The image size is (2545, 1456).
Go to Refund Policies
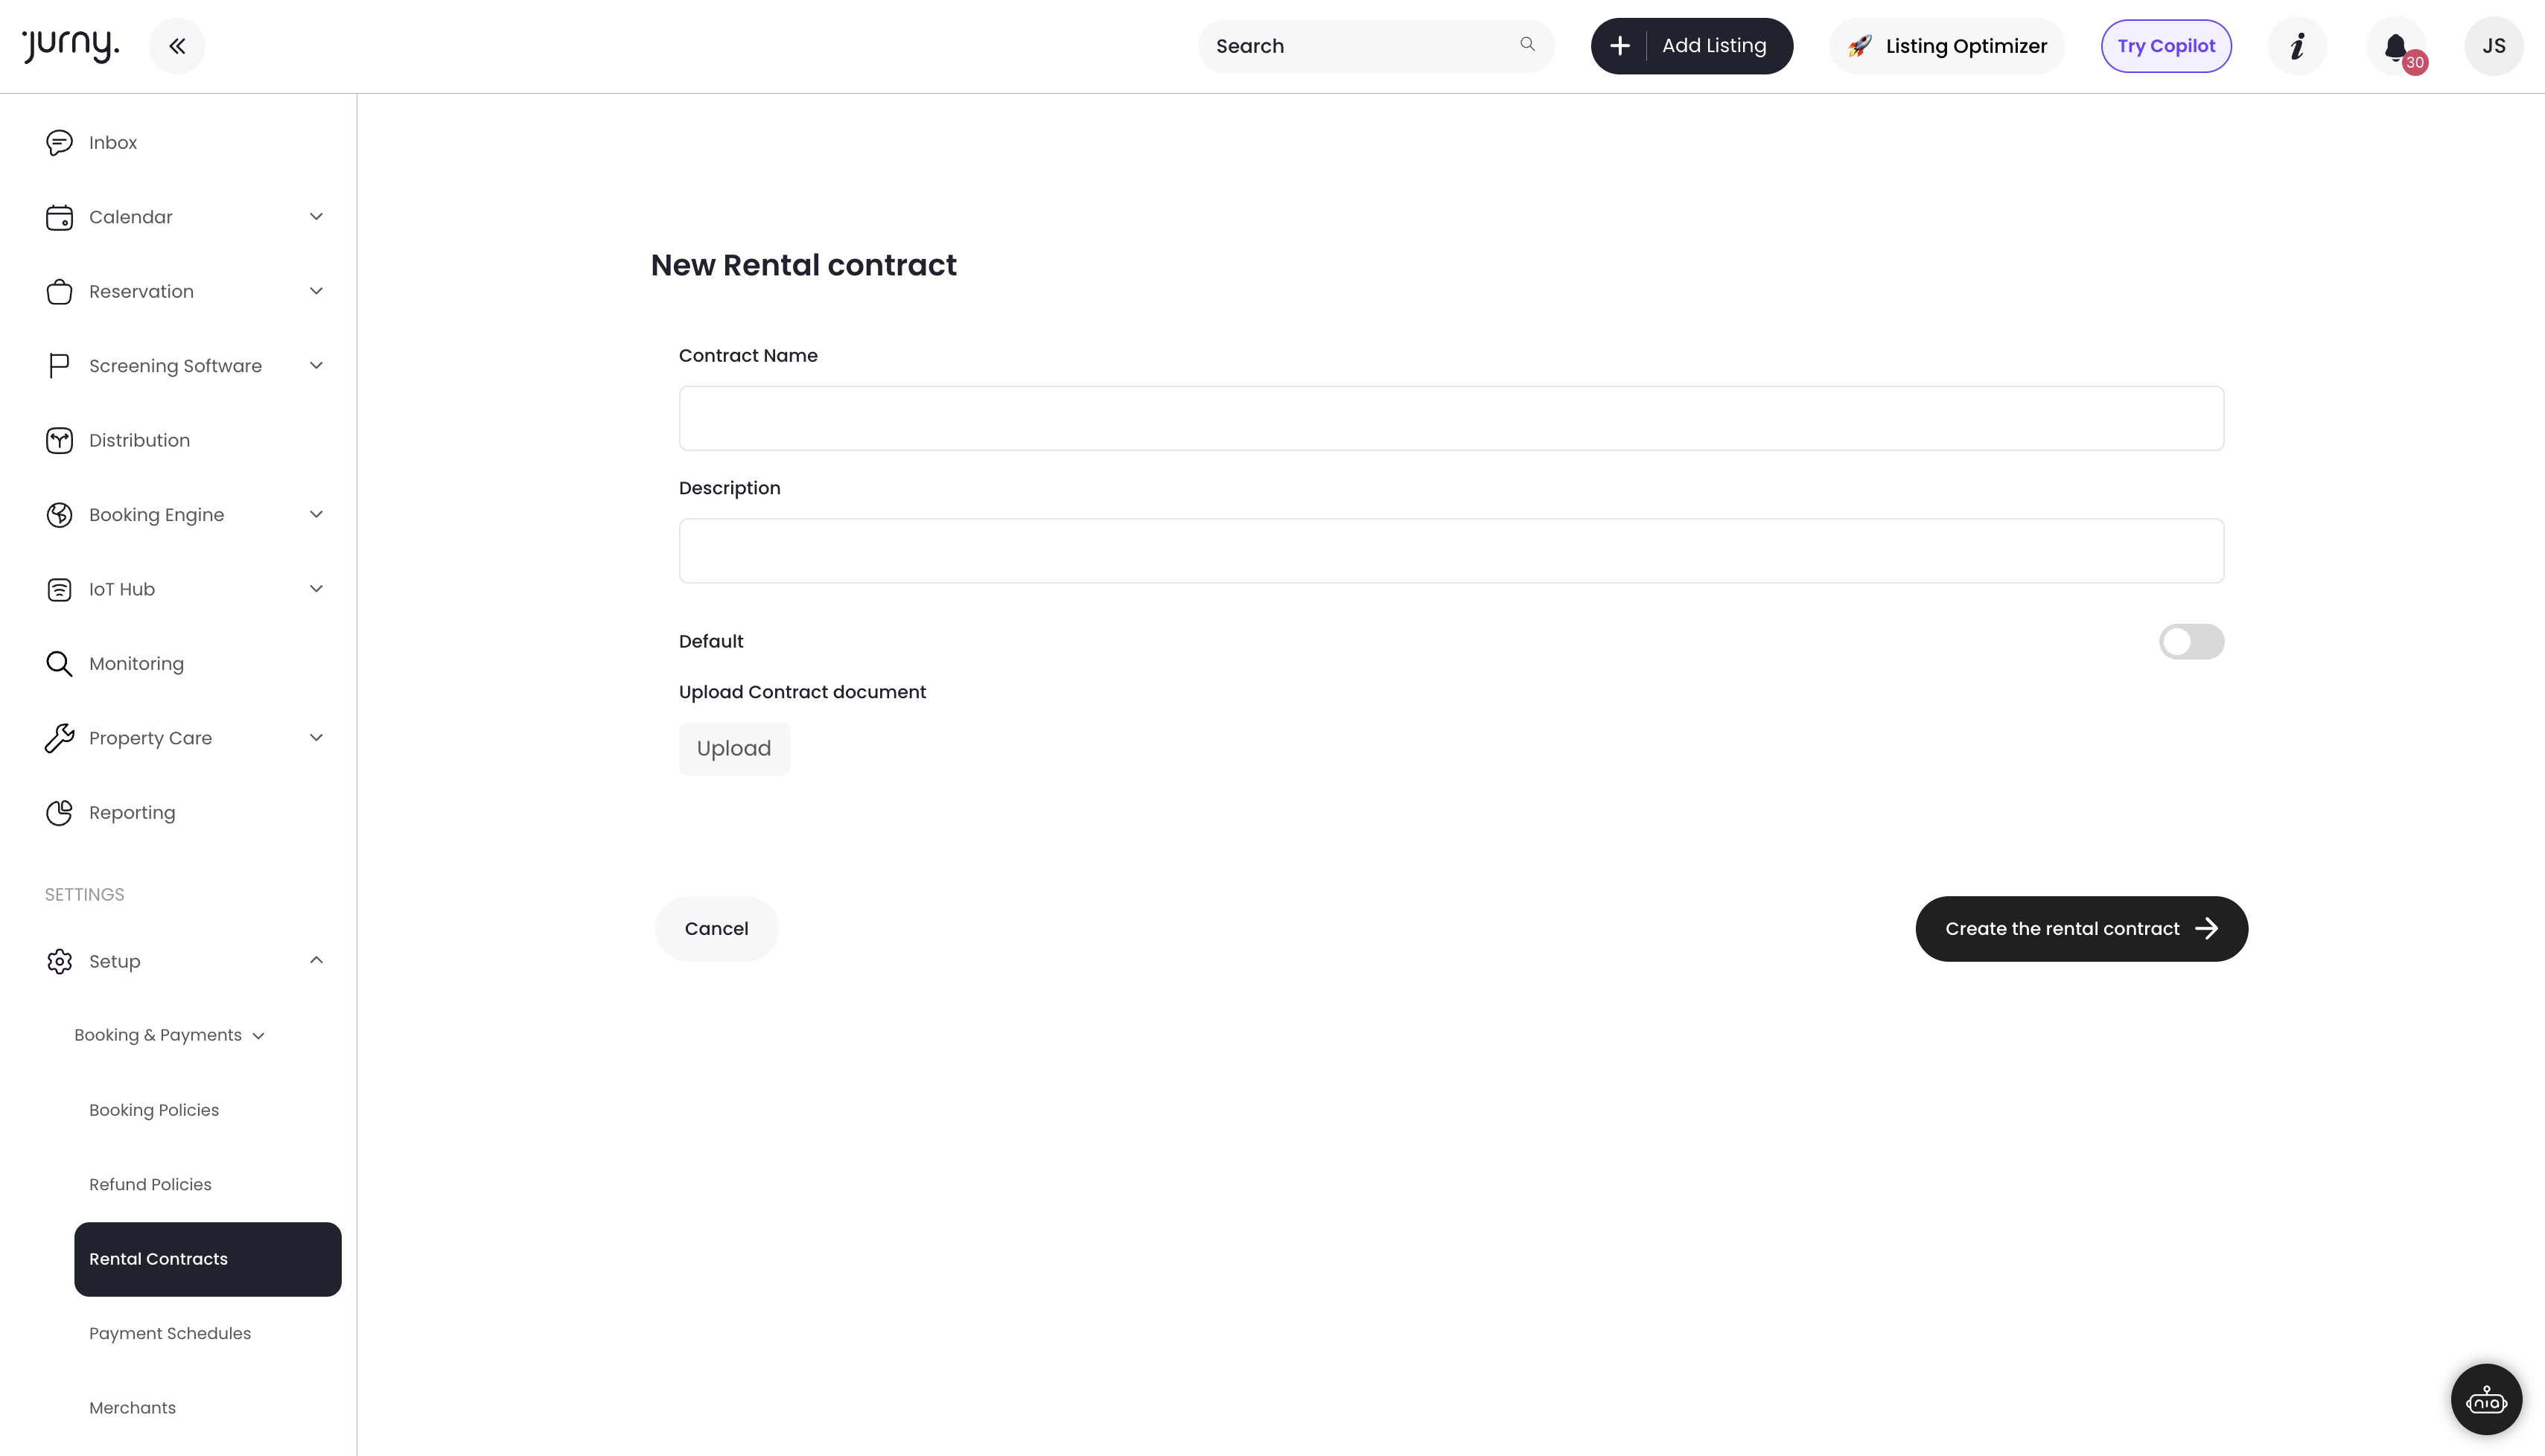tap(150, 1185)
